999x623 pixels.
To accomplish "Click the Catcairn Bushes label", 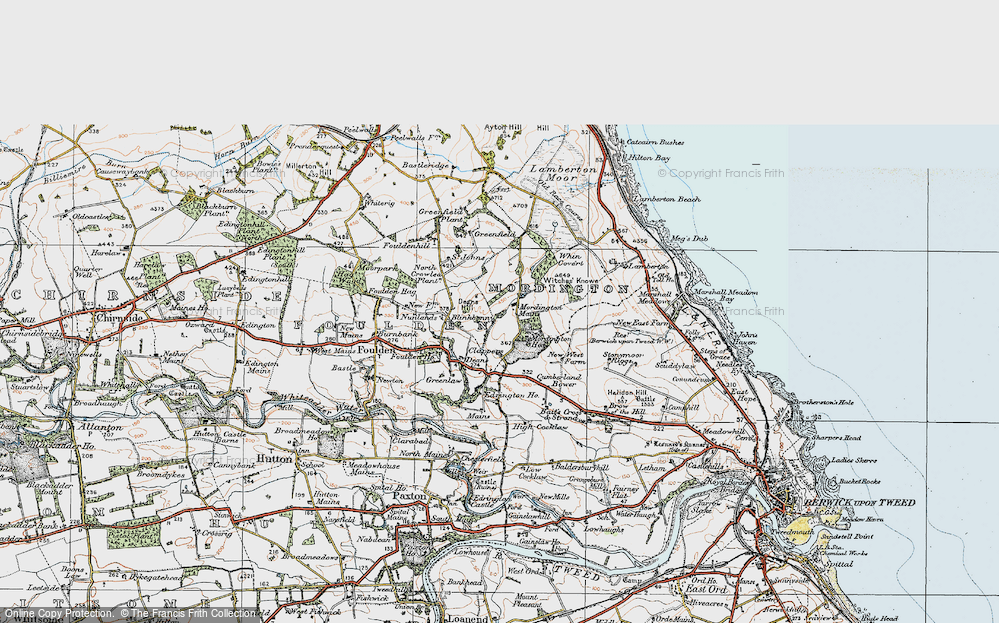I will click(655, 142).
